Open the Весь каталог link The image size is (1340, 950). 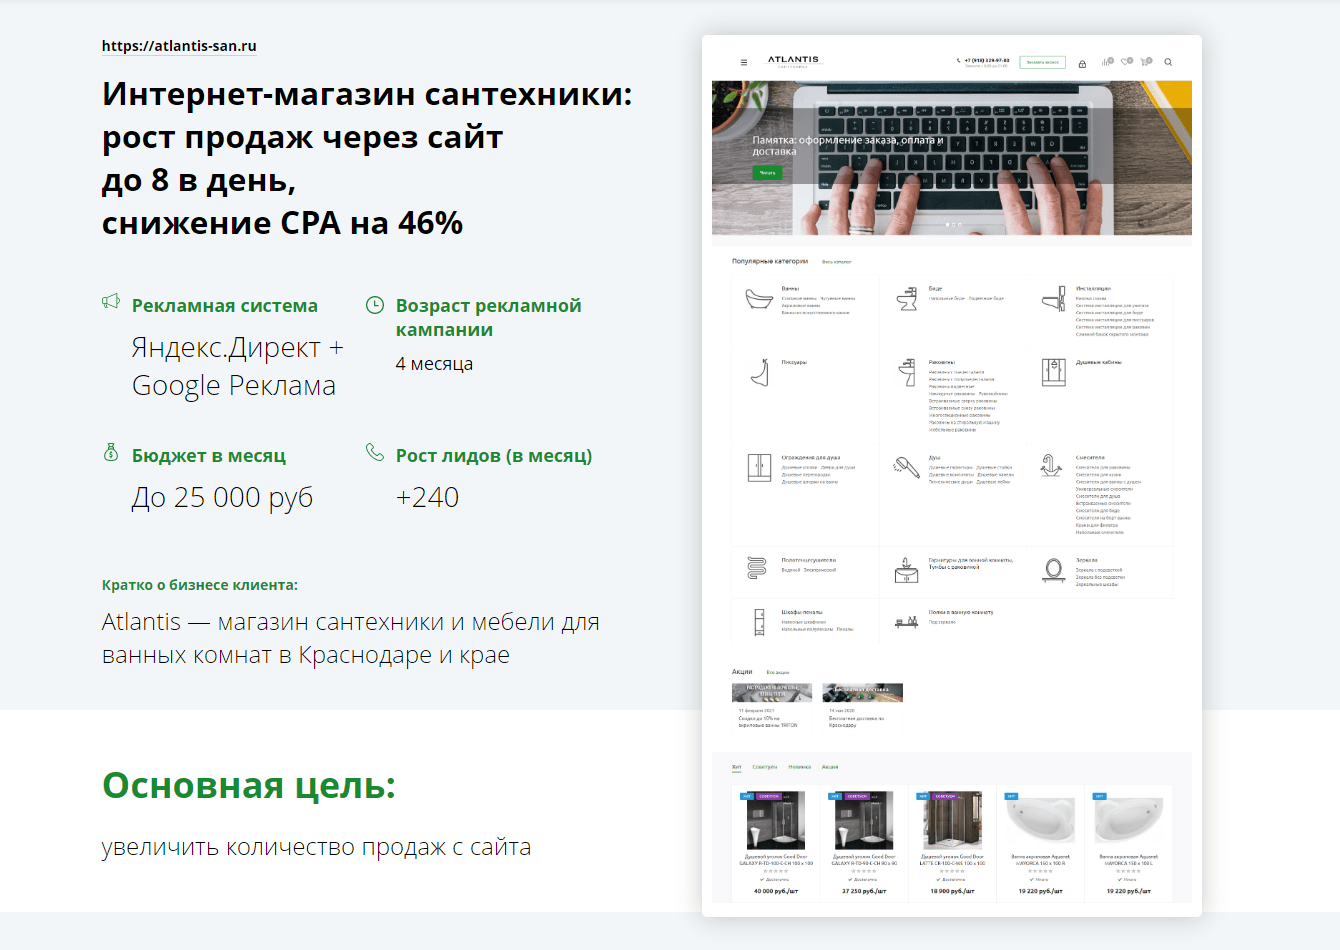pyautogui.click(x=836, y=262)
